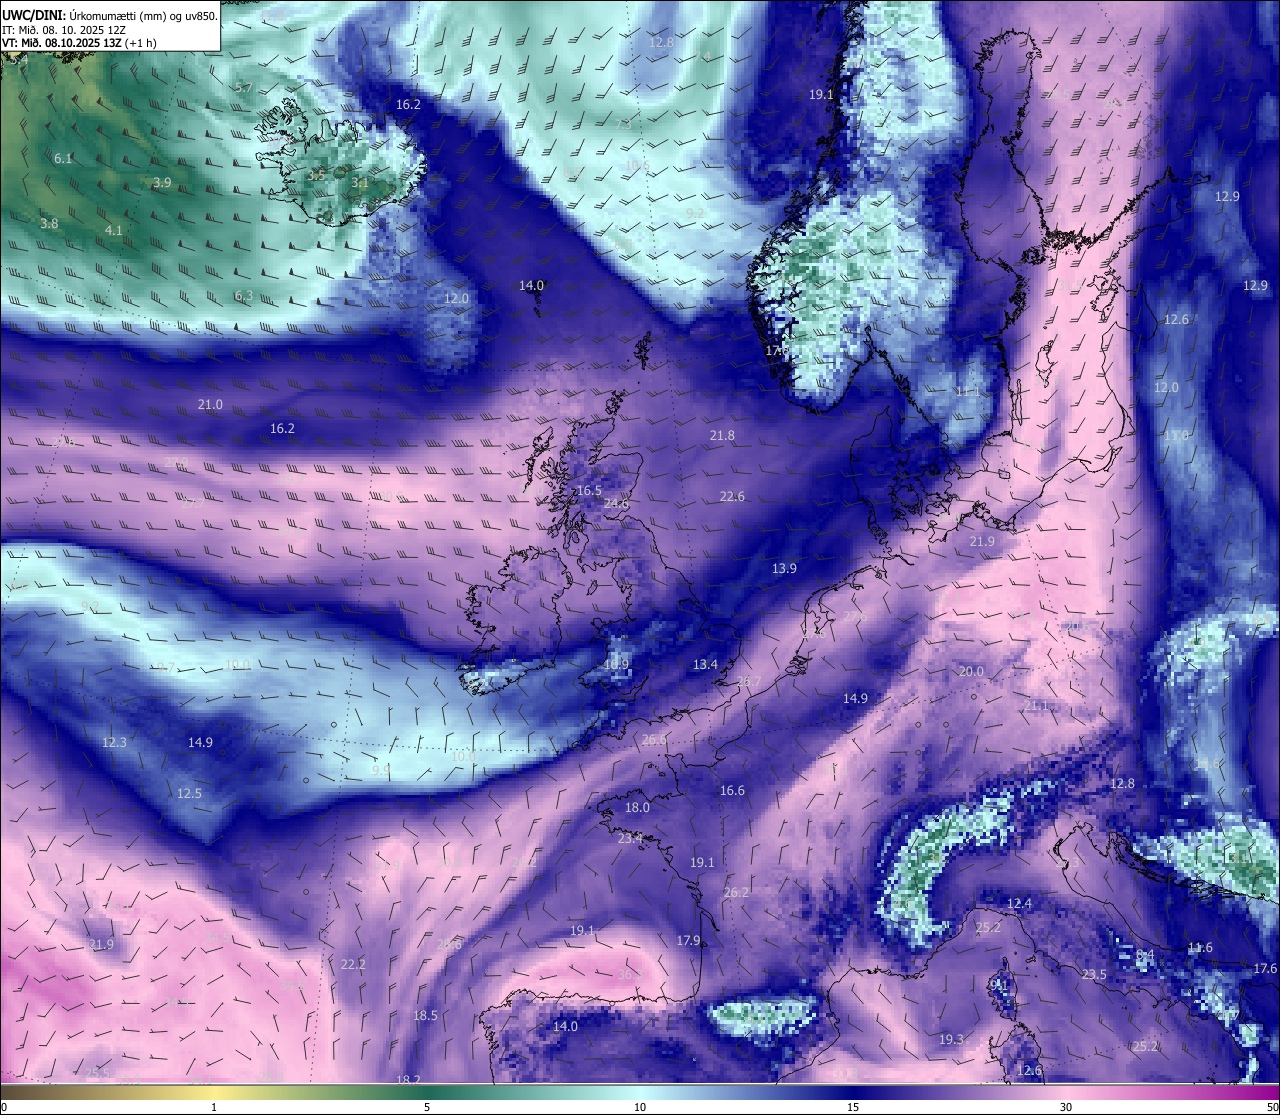Click the 3.9 value near Iceland
Image resolution: width=1280 pixels, height=1115 pixels.
coord(162,183)
